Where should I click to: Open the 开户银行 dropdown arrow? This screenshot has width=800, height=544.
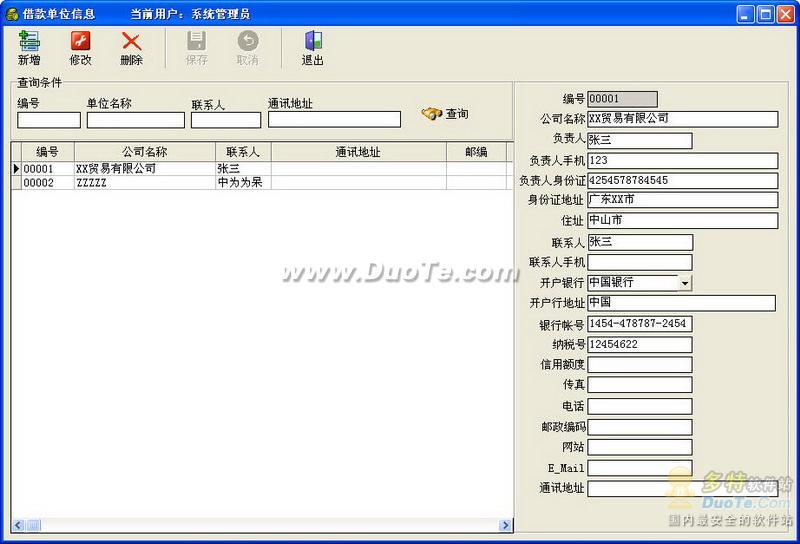pos(685,283)
